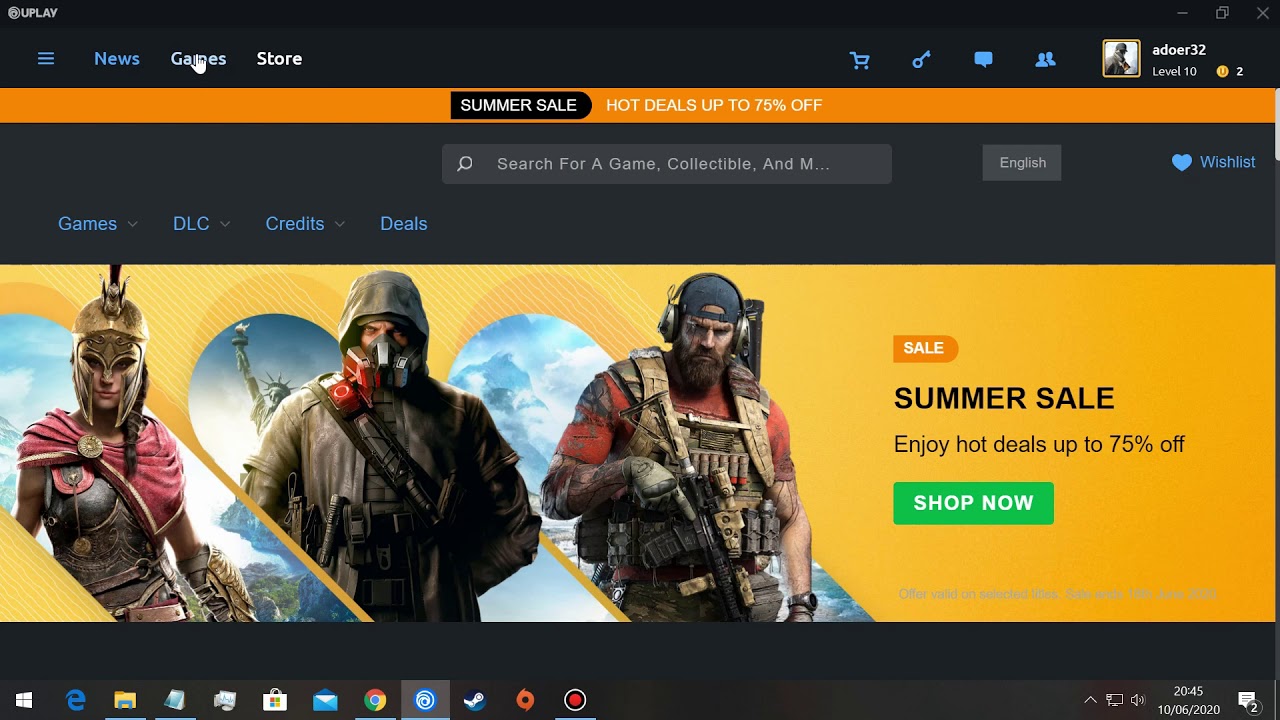Open the English language selector
This screenshot has height=720, width=1280.
tap(1022, 163)
